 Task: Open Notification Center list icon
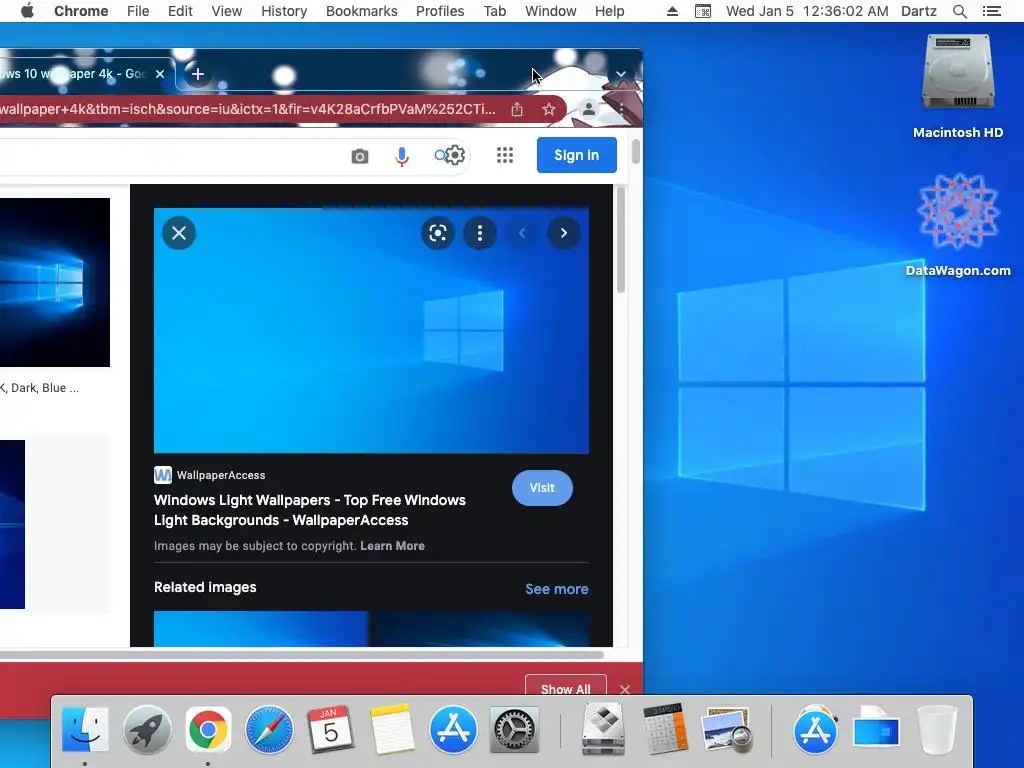point(991,11)
